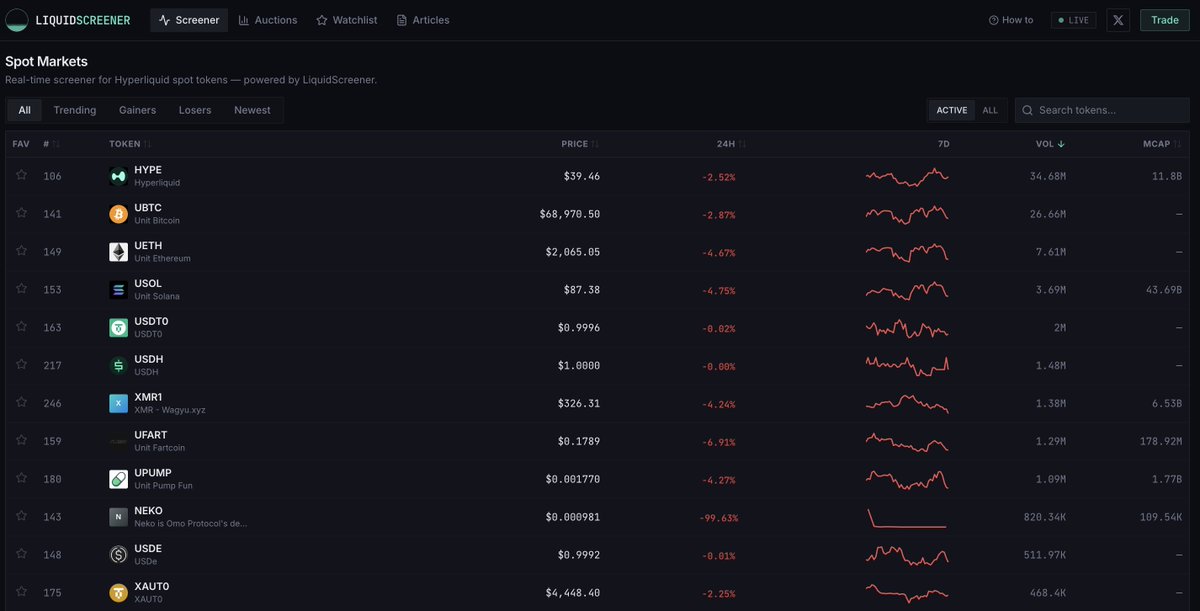1200x611 pixels.
Task: Click the NEKO token icon
Action: click(x=118, y=517)
